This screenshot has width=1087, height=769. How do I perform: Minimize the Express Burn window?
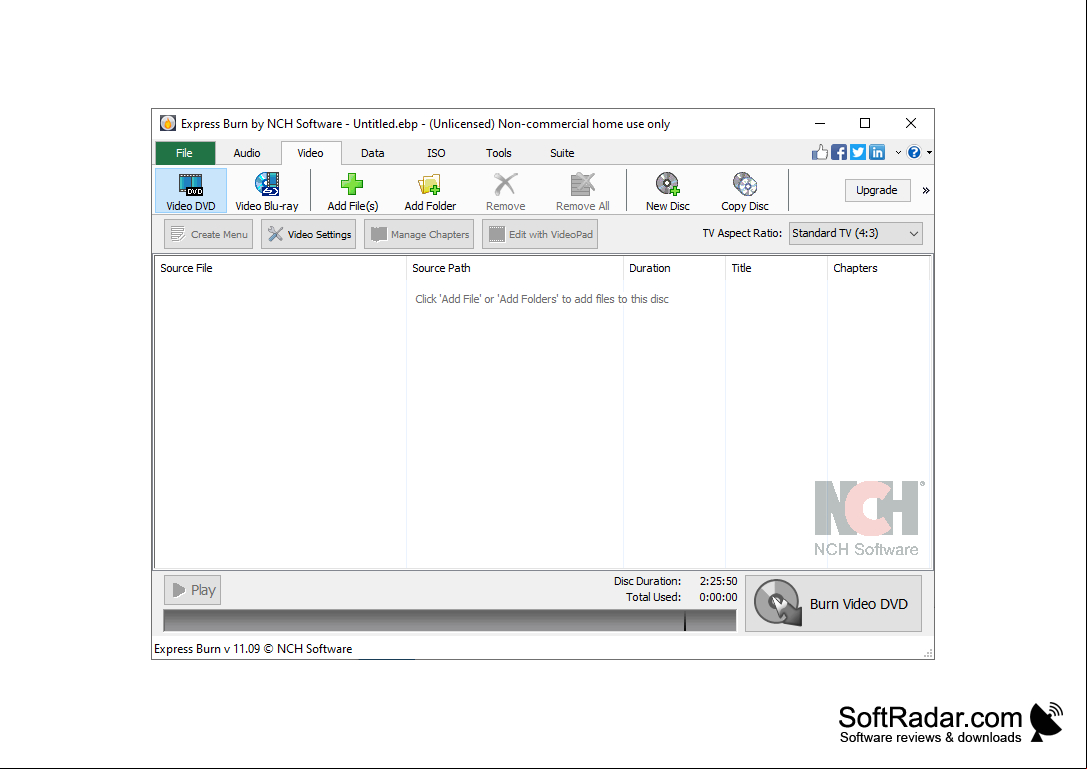pos(820,123)
